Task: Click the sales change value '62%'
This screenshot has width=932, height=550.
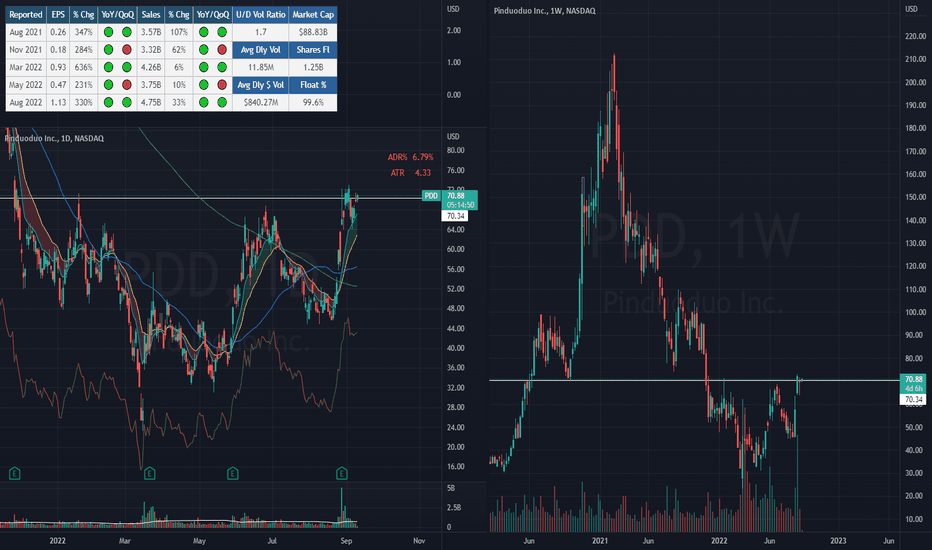Action: coord(179,50)
